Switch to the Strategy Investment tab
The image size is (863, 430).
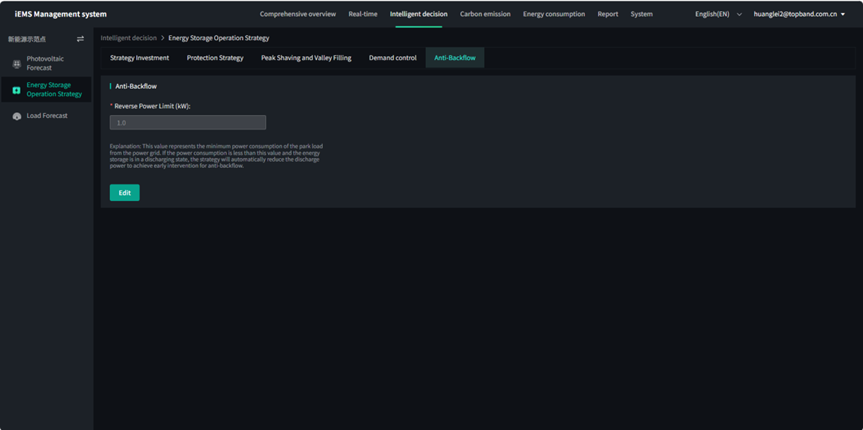[139, 58]
